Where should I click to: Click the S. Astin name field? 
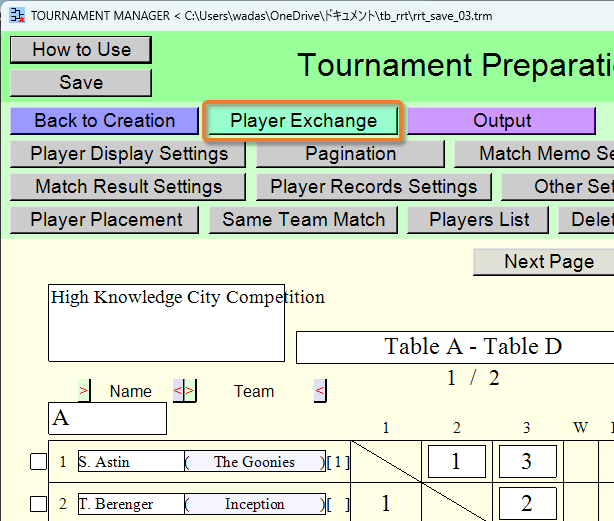(131, 462)
